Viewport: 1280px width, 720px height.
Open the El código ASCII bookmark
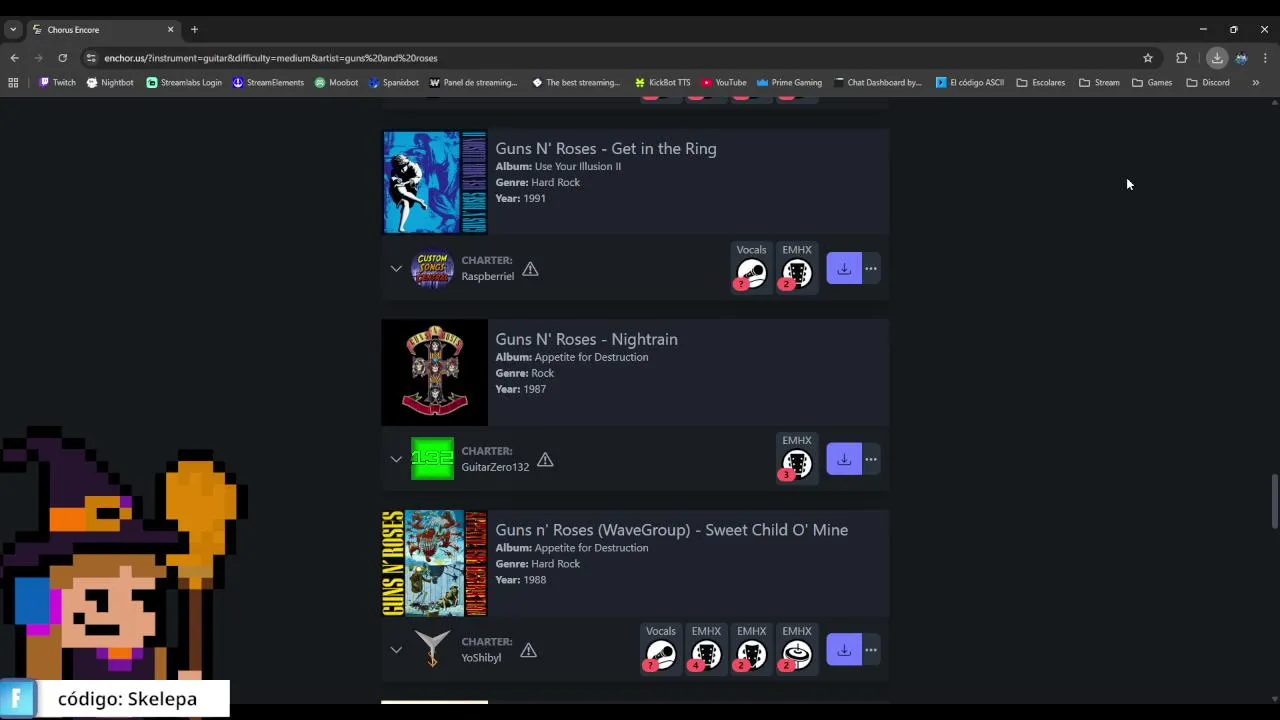pyautogui.click(x=970, y=82)
